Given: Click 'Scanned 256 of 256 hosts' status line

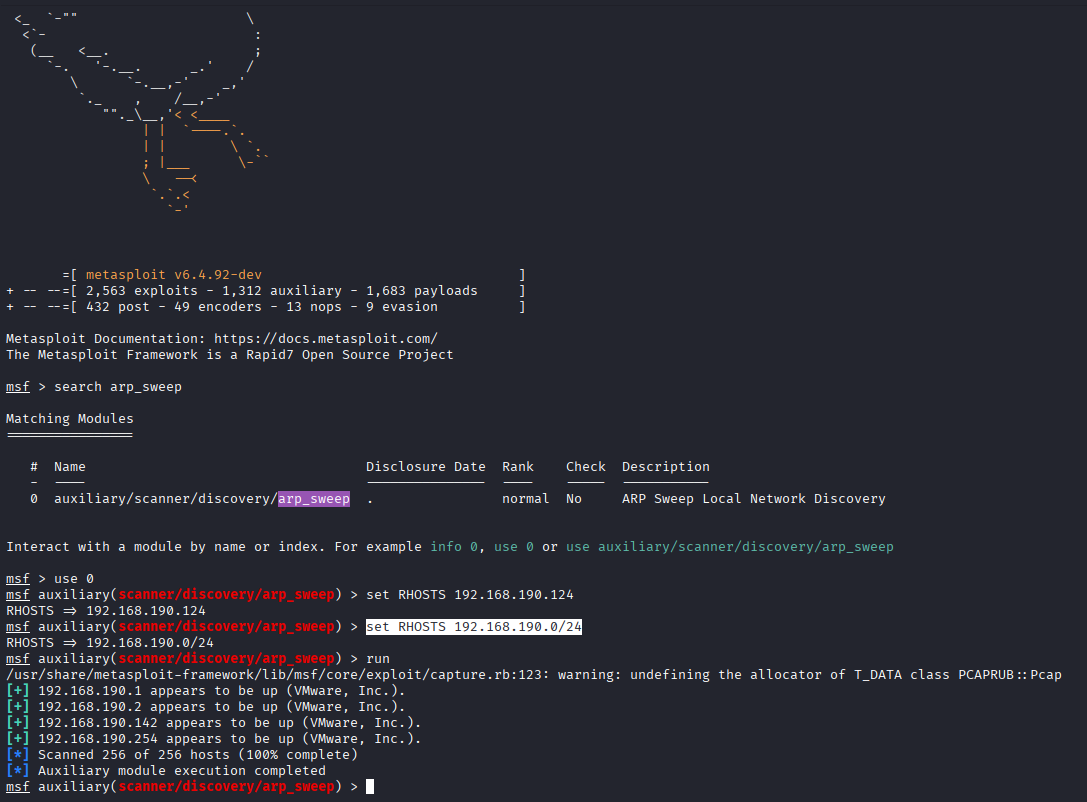Looking at the screenshot, I should pos(182,754).
